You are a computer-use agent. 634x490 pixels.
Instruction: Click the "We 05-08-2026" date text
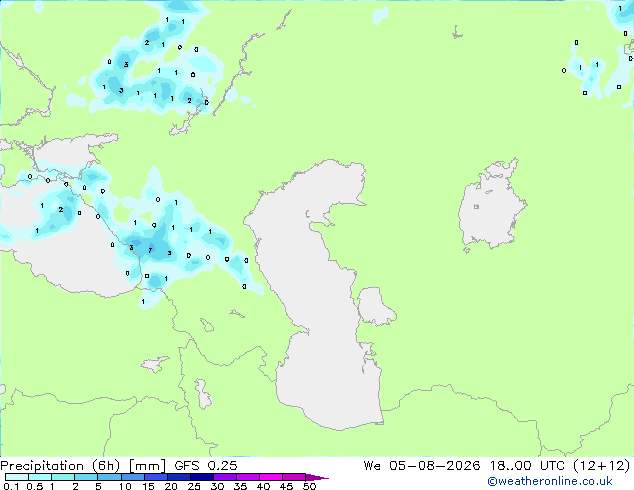tap(422, 466)
